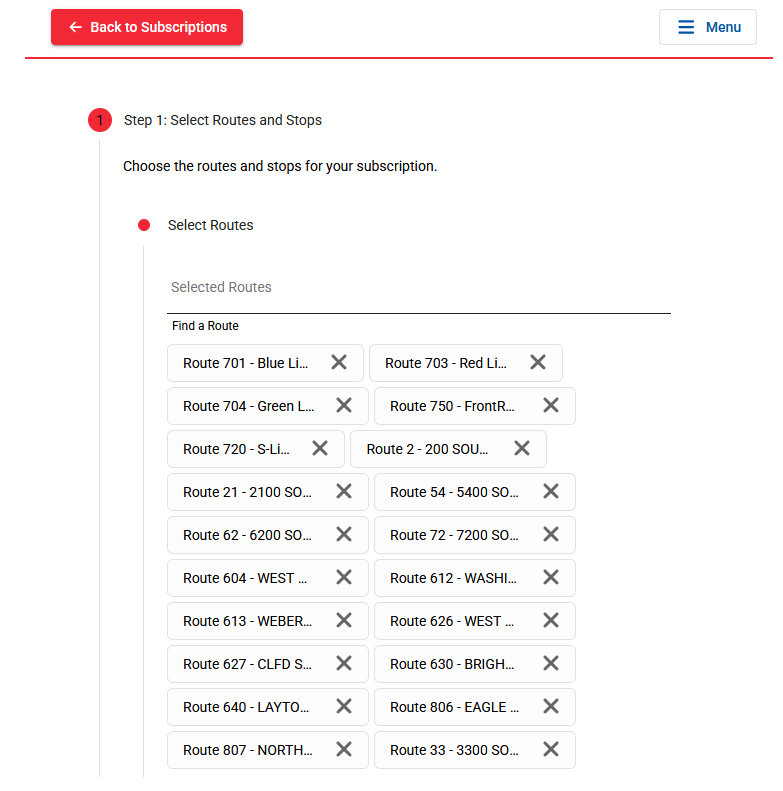This screenshot has width=783, height=791.
Task: Click the Select Routes sub-step heading
Action: [x=210, y=225]
